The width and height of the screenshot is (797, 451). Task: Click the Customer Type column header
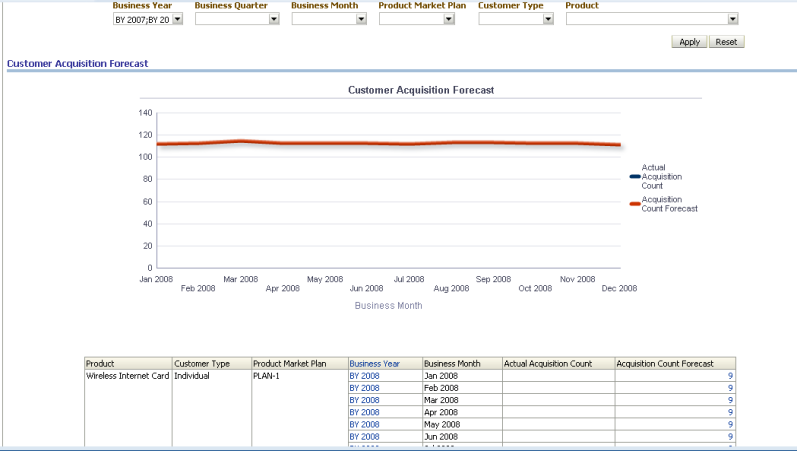[x=212, y=364]
